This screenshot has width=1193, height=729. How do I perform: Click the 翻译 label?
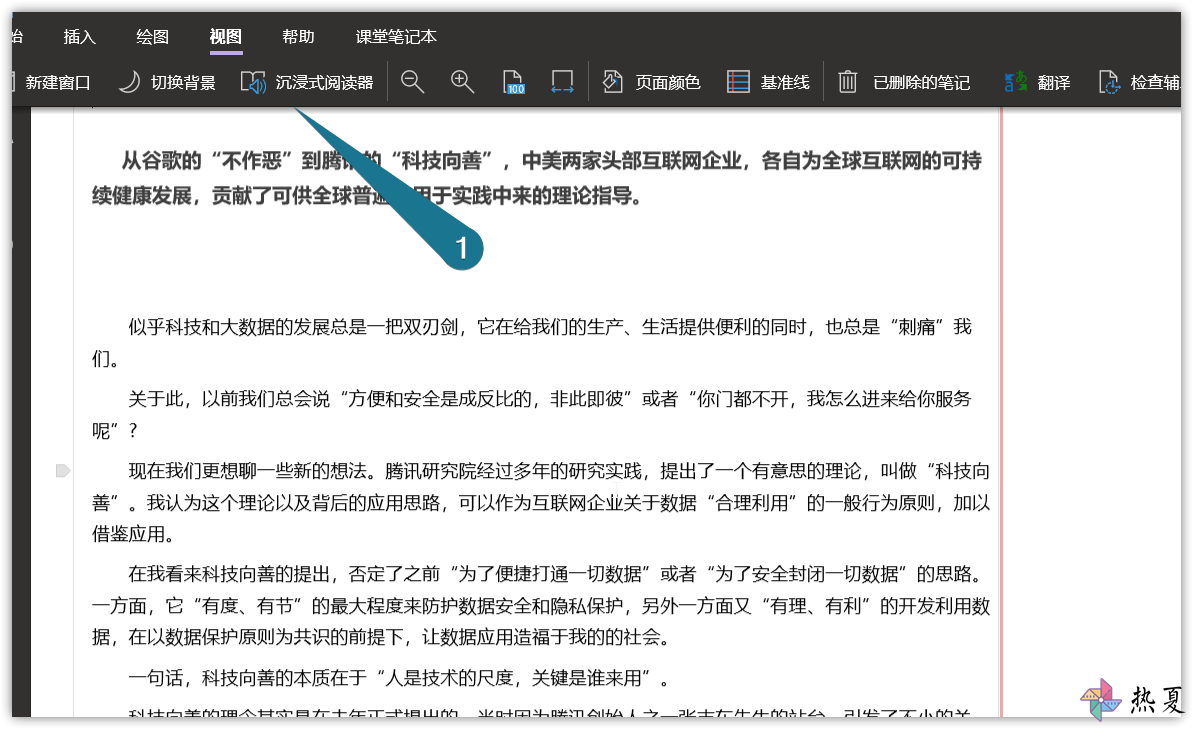tap(1054, 82)
